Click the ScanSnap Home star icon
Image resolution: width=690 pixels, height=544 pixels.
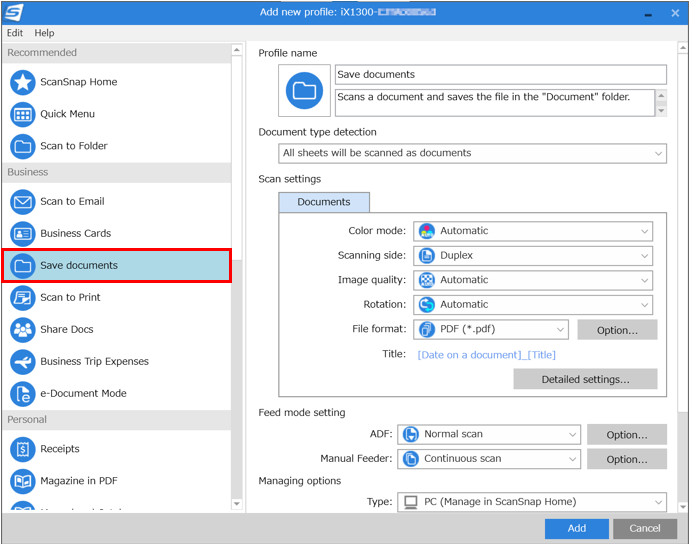click(22, 82)
